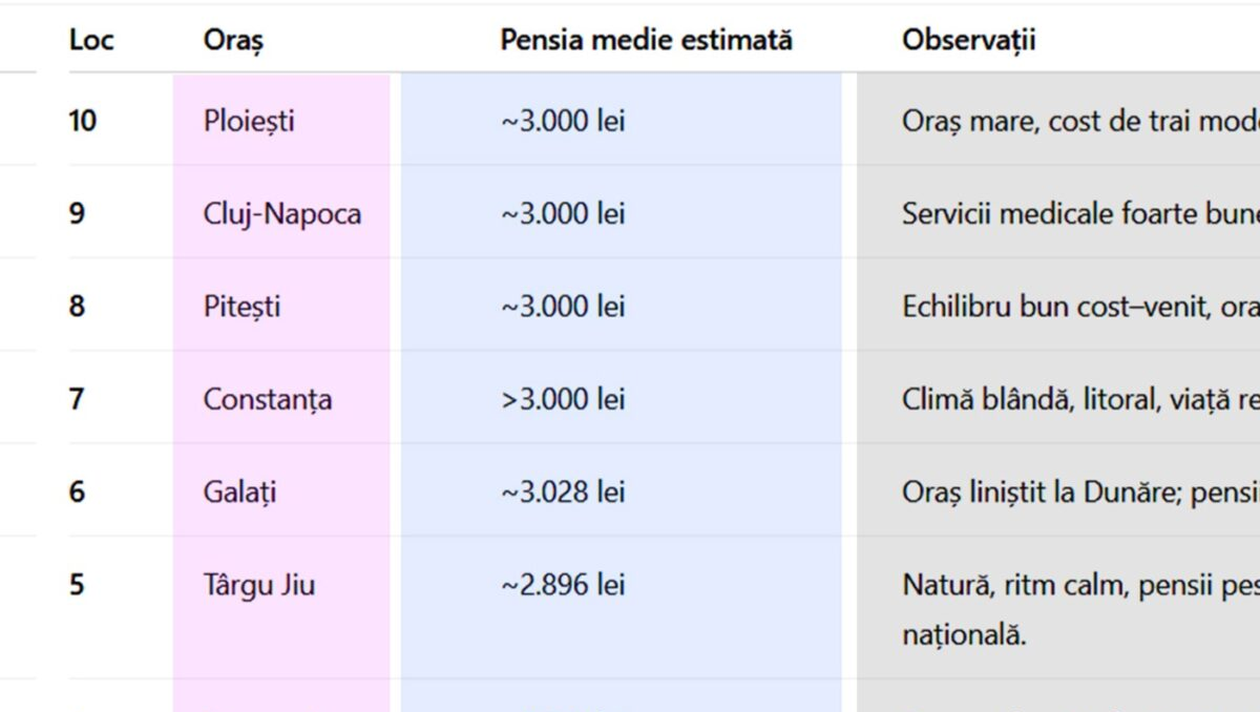Select the Târgu Jiu city cell
The image size is (1260, 712).
click(x=258, y=585)
